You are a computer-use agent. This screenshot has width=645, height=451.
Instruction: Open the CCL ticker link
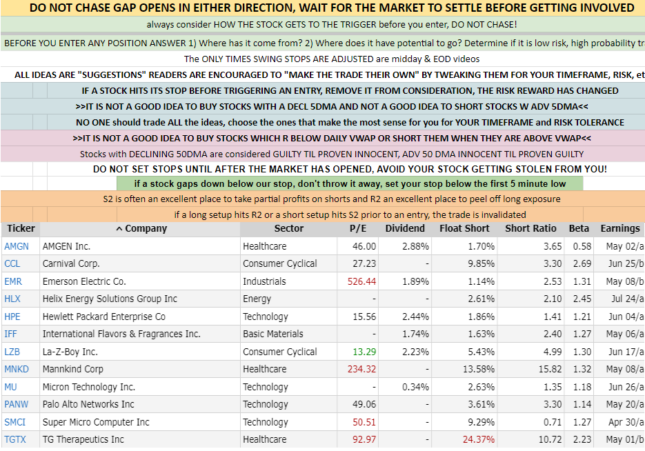click(x=12, y=263)
